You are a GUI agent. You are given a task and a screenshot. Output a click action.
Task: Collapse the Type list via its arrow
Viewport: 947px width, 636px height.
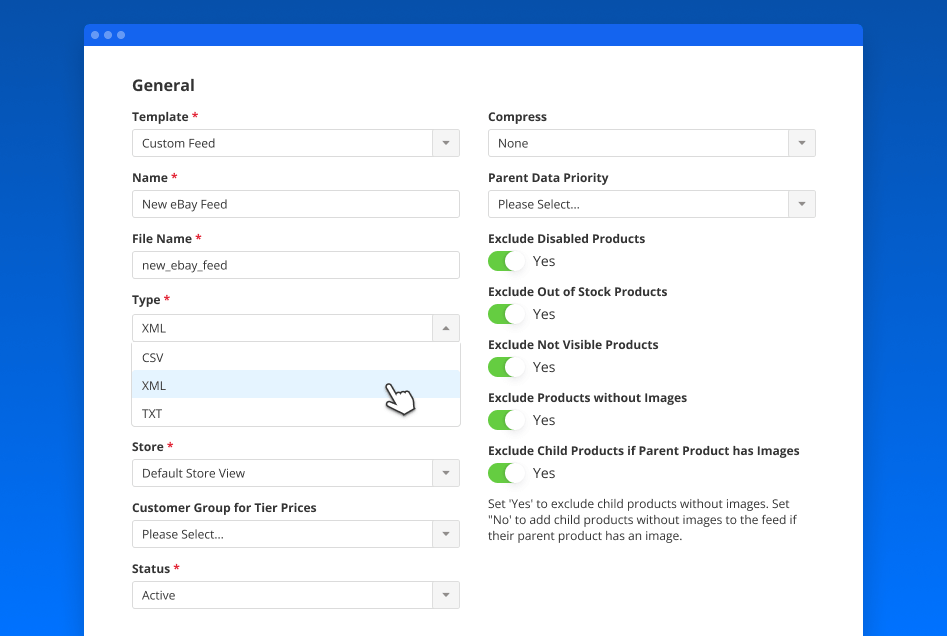click(x=445, y=327)
